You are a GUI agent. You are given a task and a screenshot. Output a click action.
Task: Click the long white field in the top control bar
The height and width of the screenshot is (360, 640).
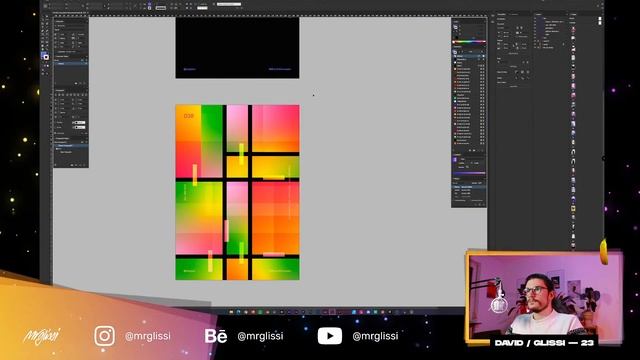coord(229,4)
